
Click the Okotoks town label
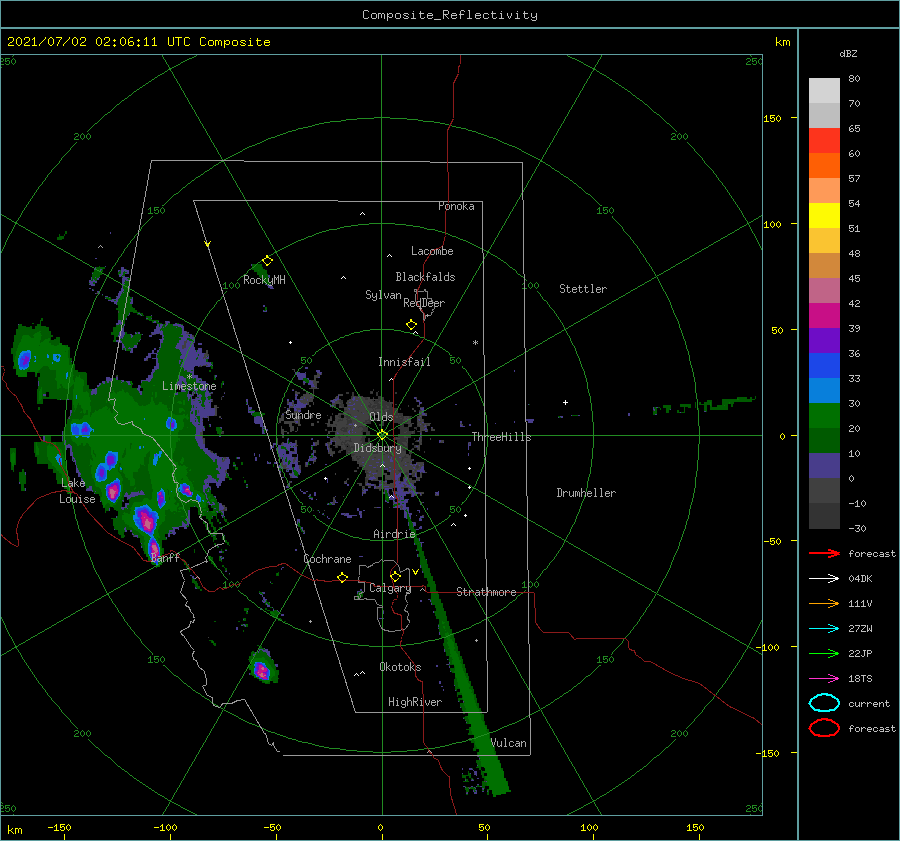[x=400, y=667]
